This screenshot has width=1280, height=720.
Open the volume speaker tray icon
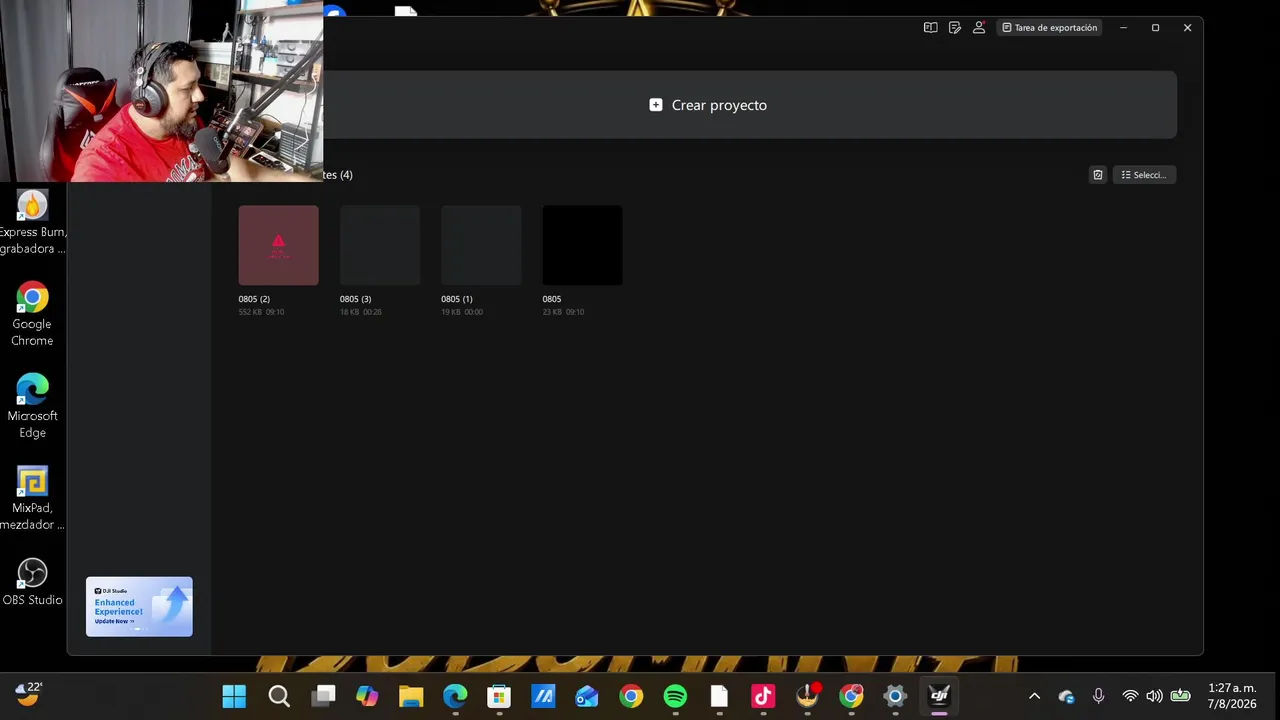1154,696
